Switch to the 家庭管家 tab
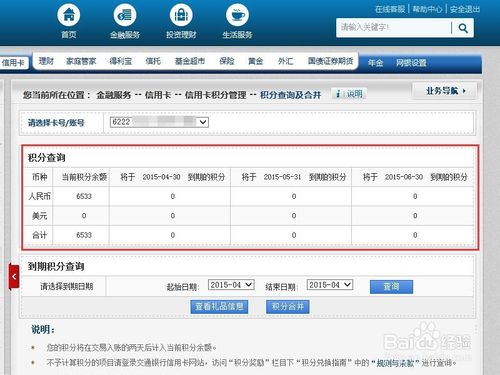The width and height of the screenshot is (500, 375). 81,61
